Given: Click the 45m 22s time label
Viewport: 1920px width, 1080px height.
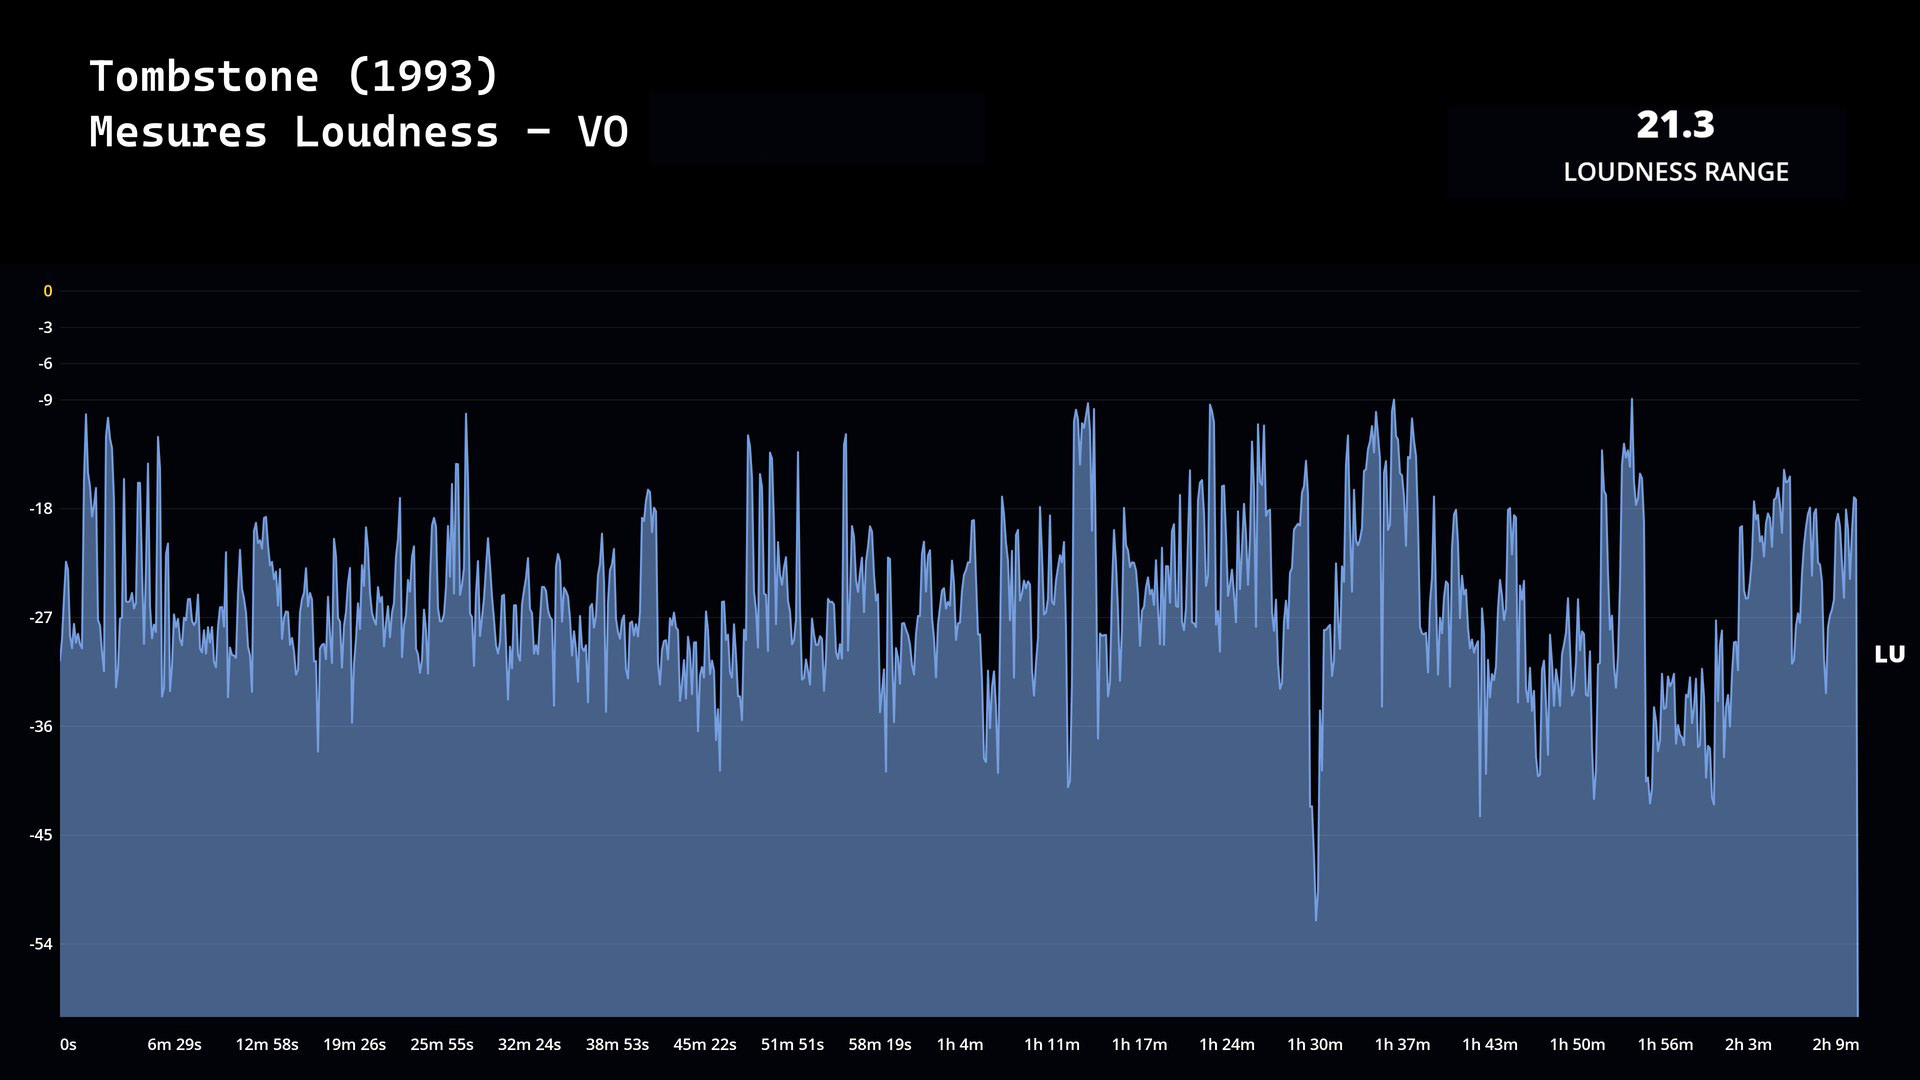Looking at the screenshot, I should [x=705, y=1044].
